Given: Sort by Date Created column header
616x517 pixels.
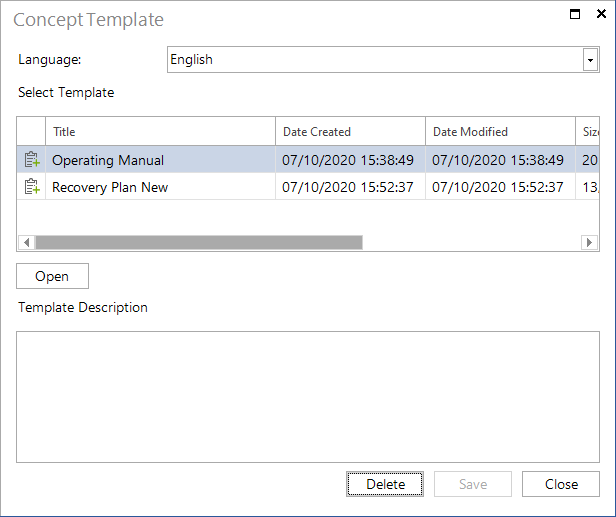Looking at the screenshot, I should (x=350, y=132).
